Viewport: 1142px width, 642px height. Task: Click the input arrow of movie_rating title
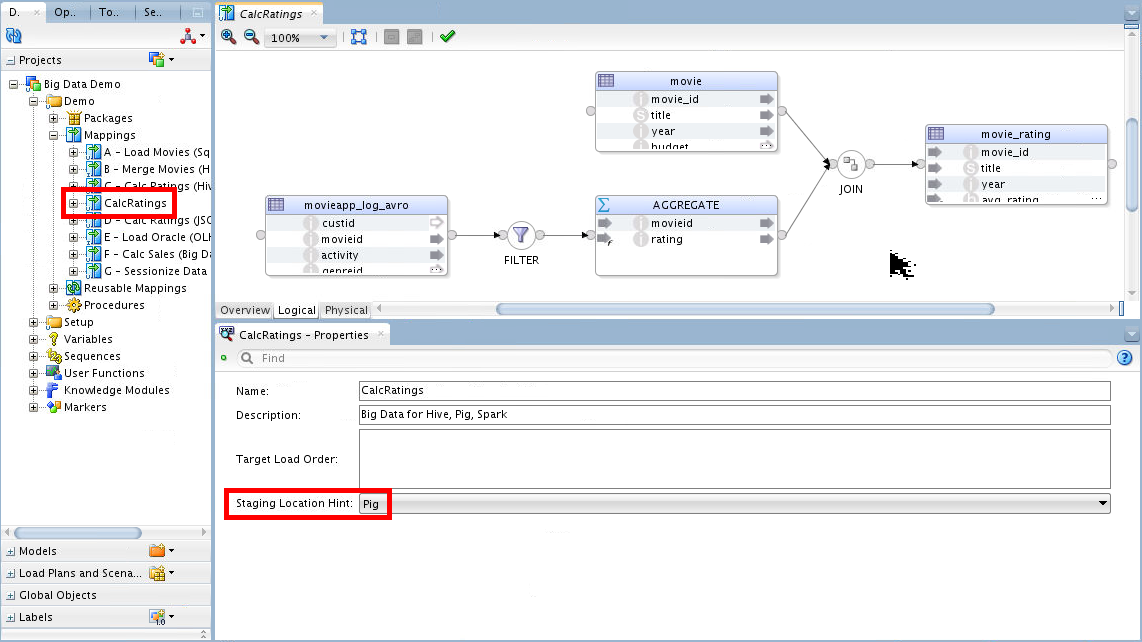[935, 168]
